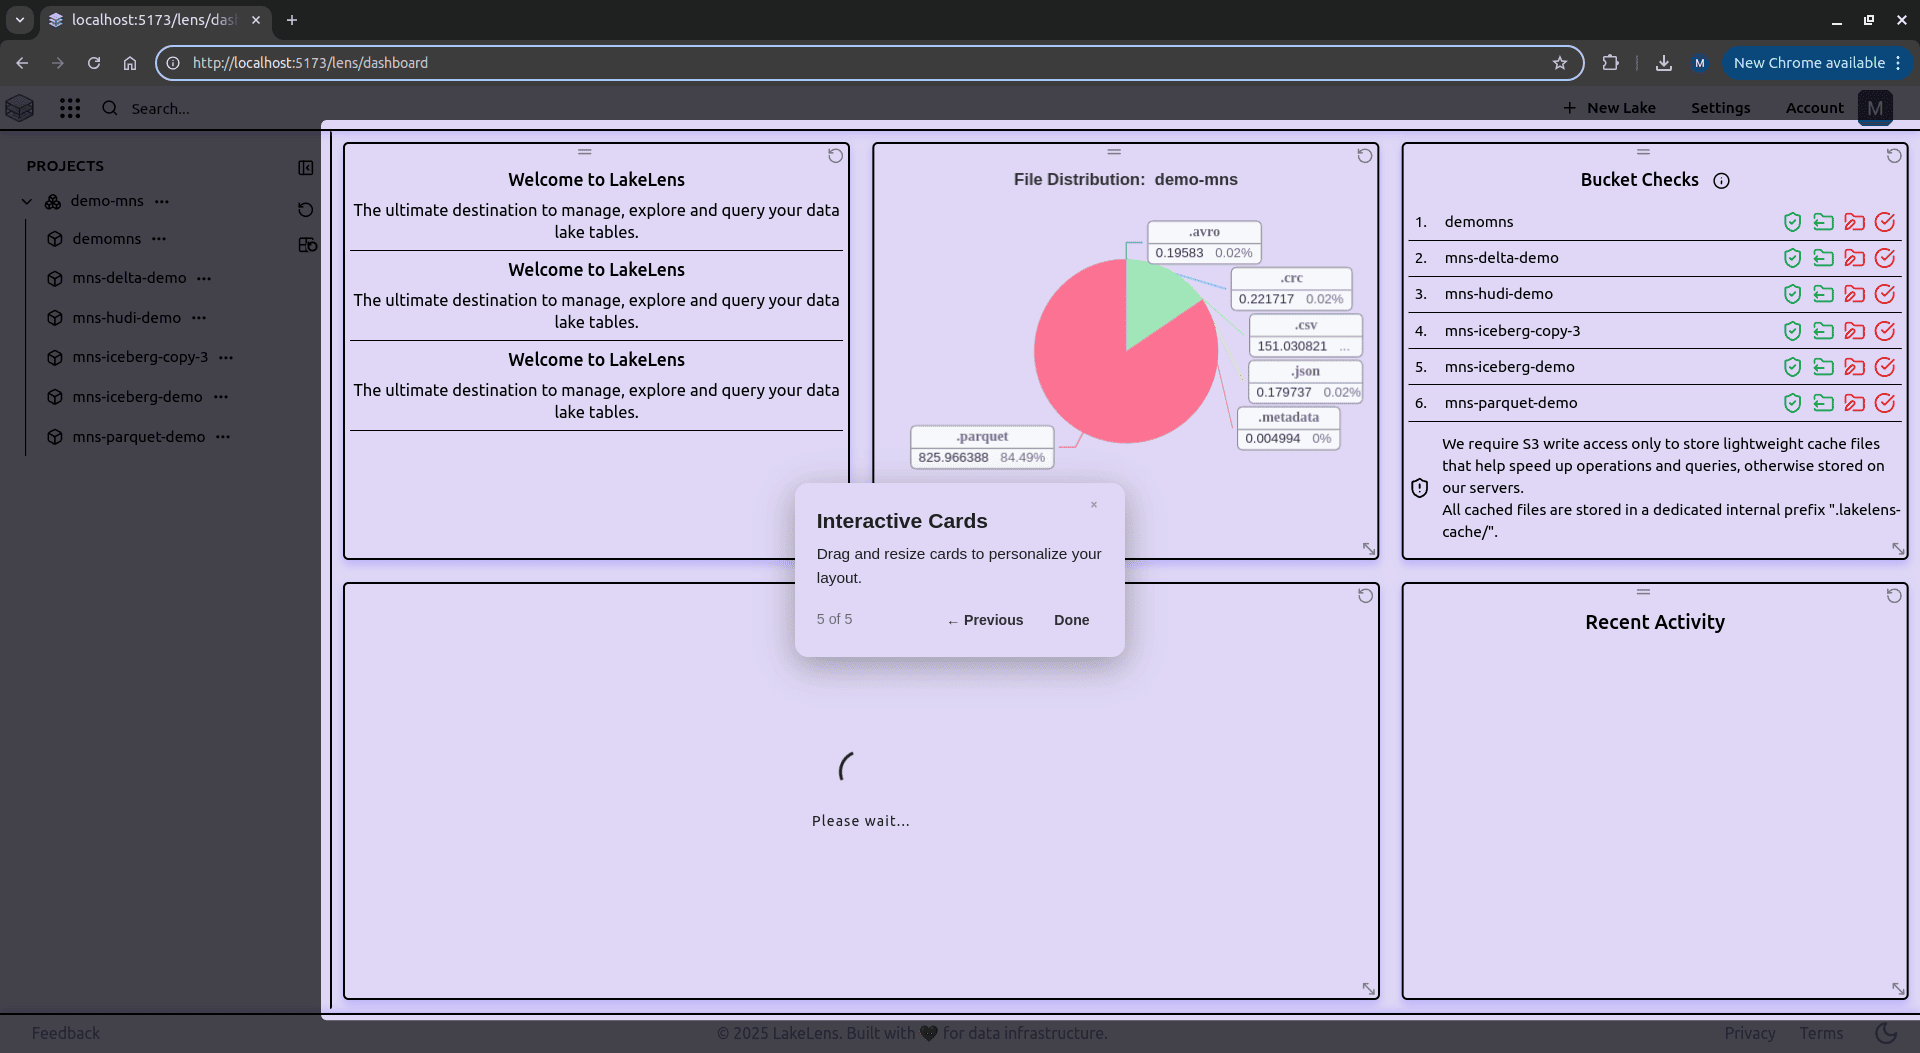Open options menu for mns-delta-demo
The height and width of the screenshot is (1053, 1920).
(205, 278)
